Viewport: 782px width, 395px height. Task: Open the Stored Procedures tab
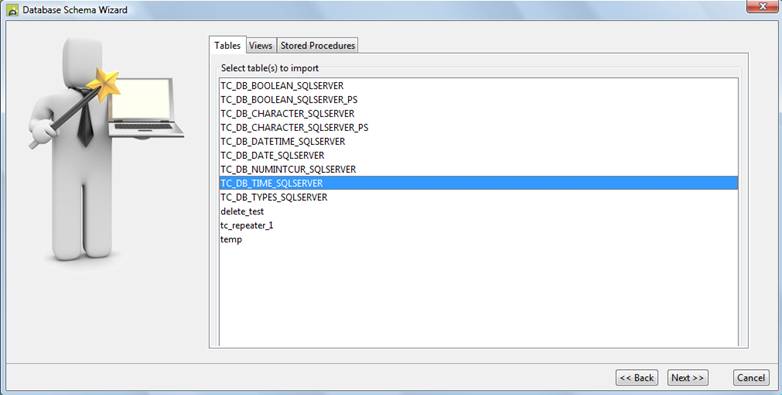[x=318, y=45]
